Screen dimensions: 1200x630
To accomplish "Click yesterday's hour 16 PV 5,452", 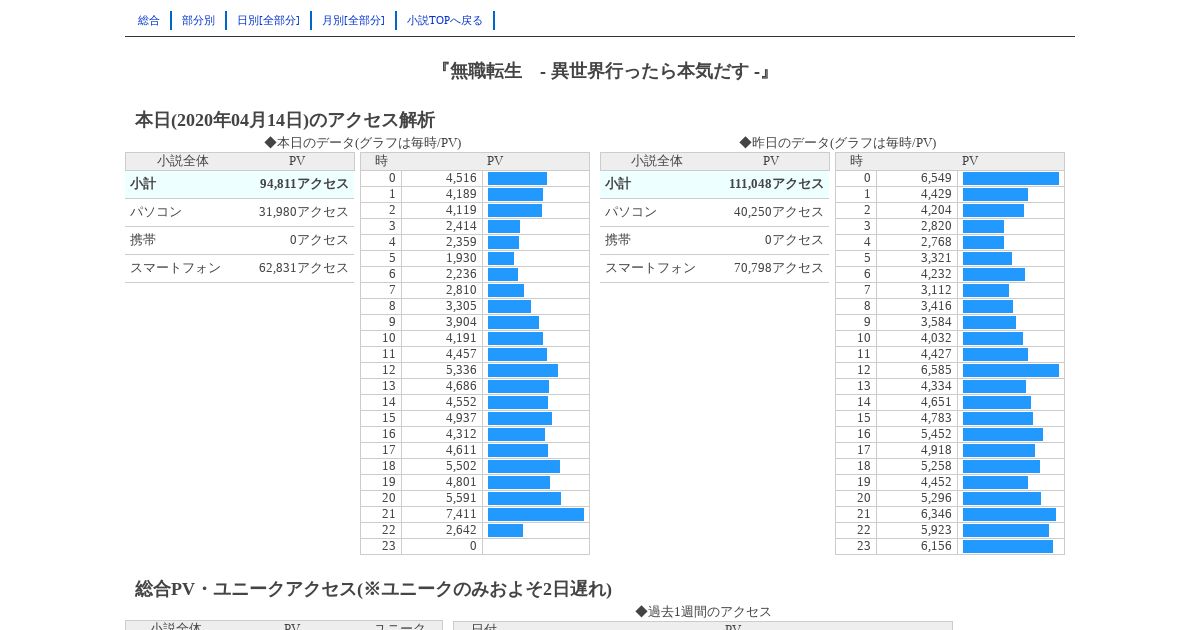I will [936, 434].
